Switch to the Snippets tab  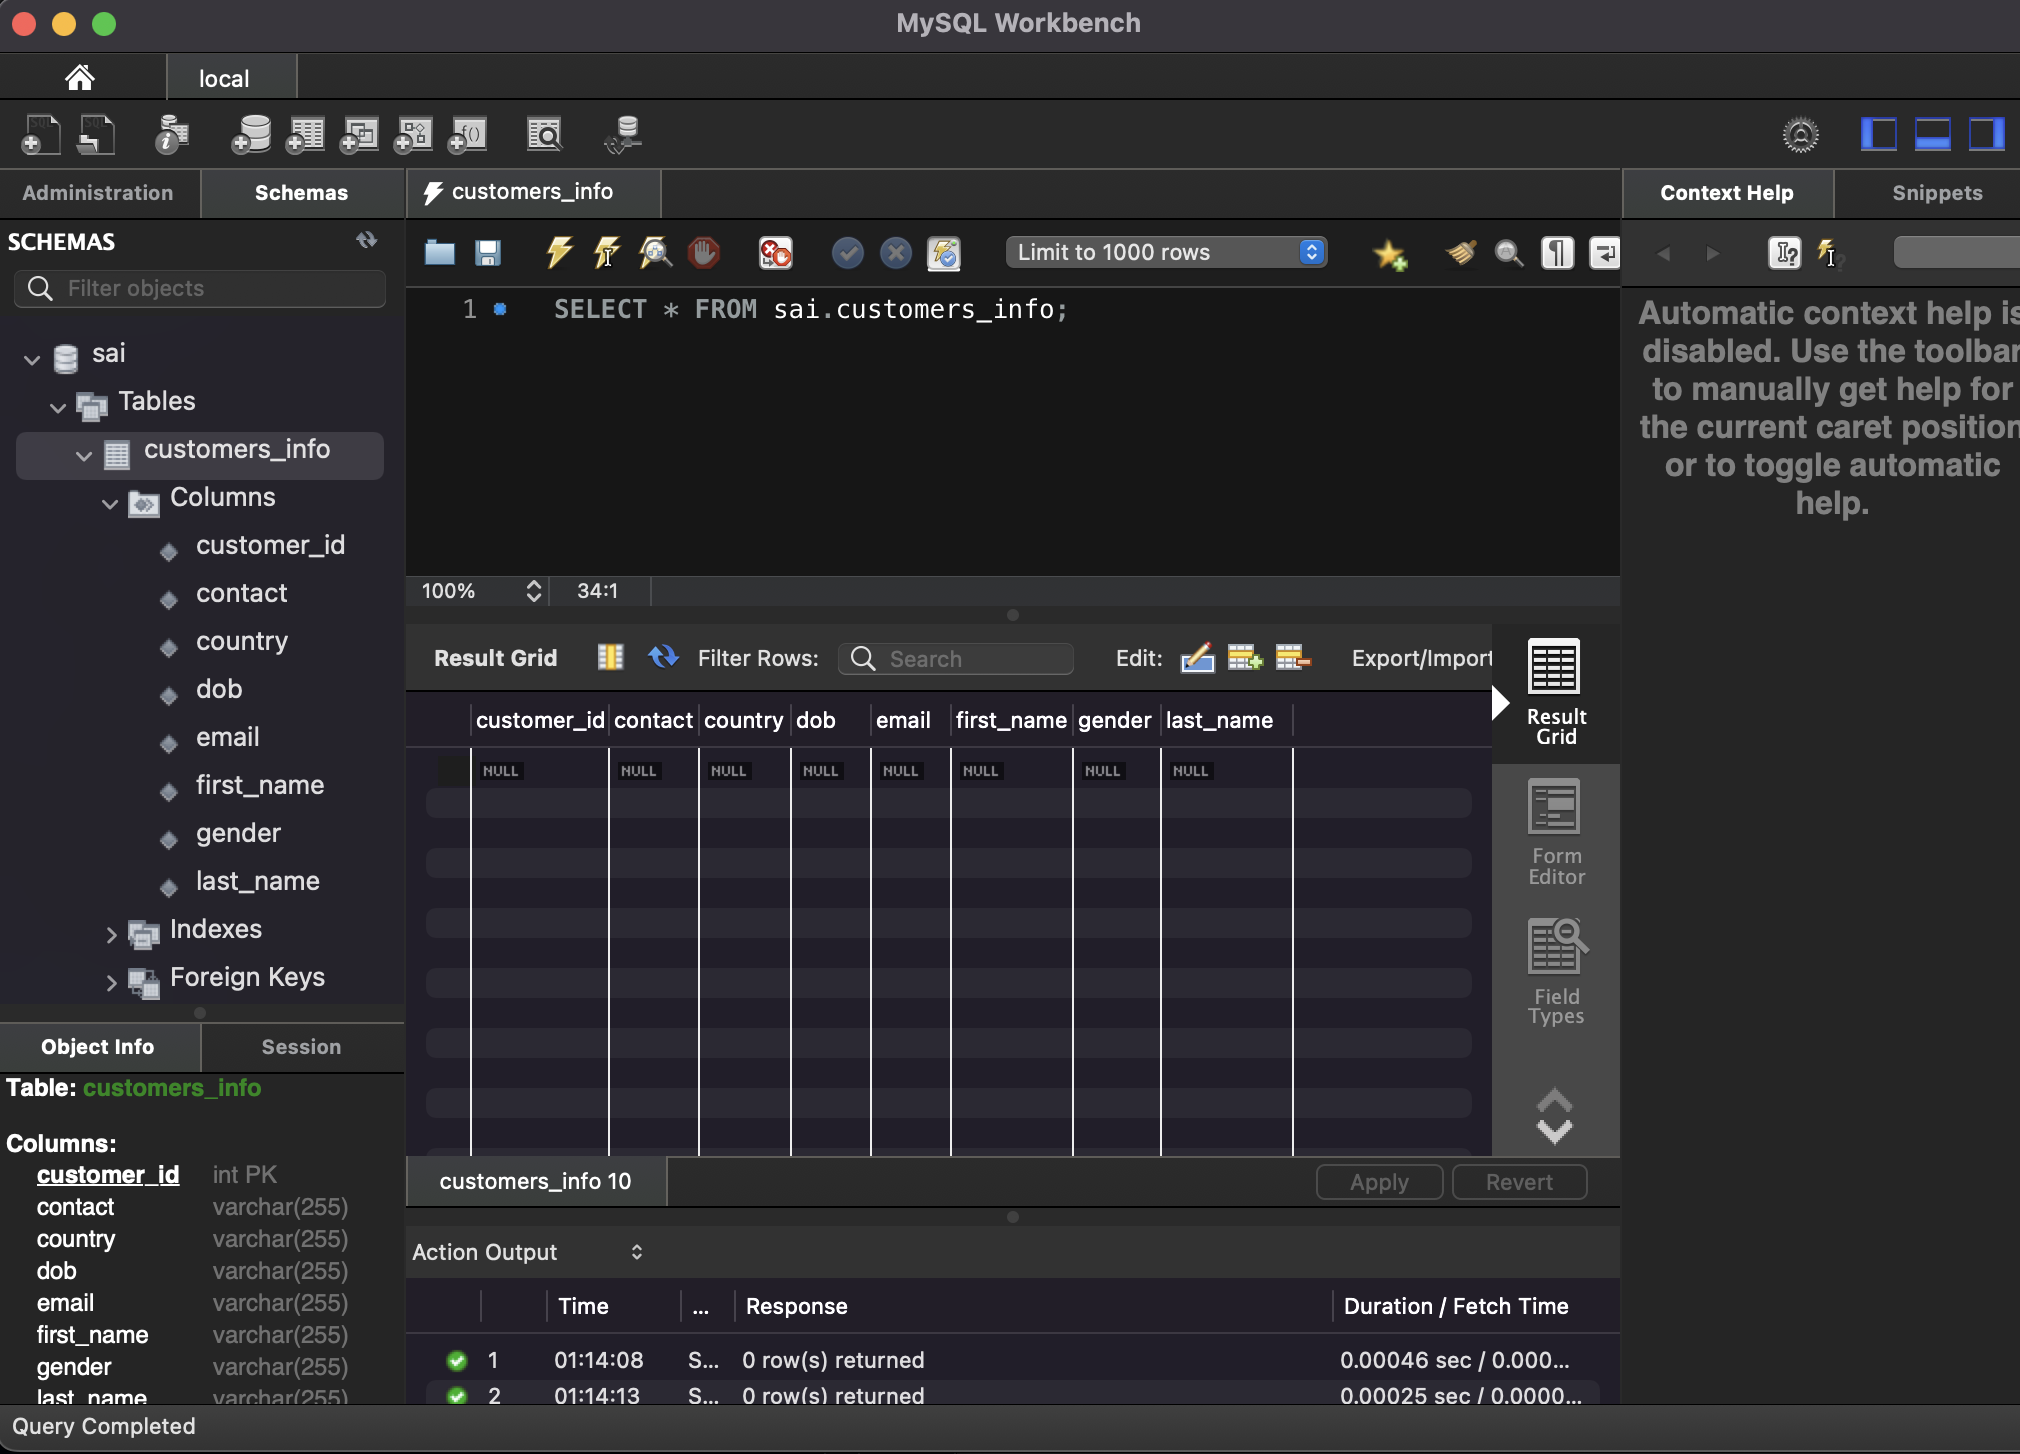tap(1936, 193)
